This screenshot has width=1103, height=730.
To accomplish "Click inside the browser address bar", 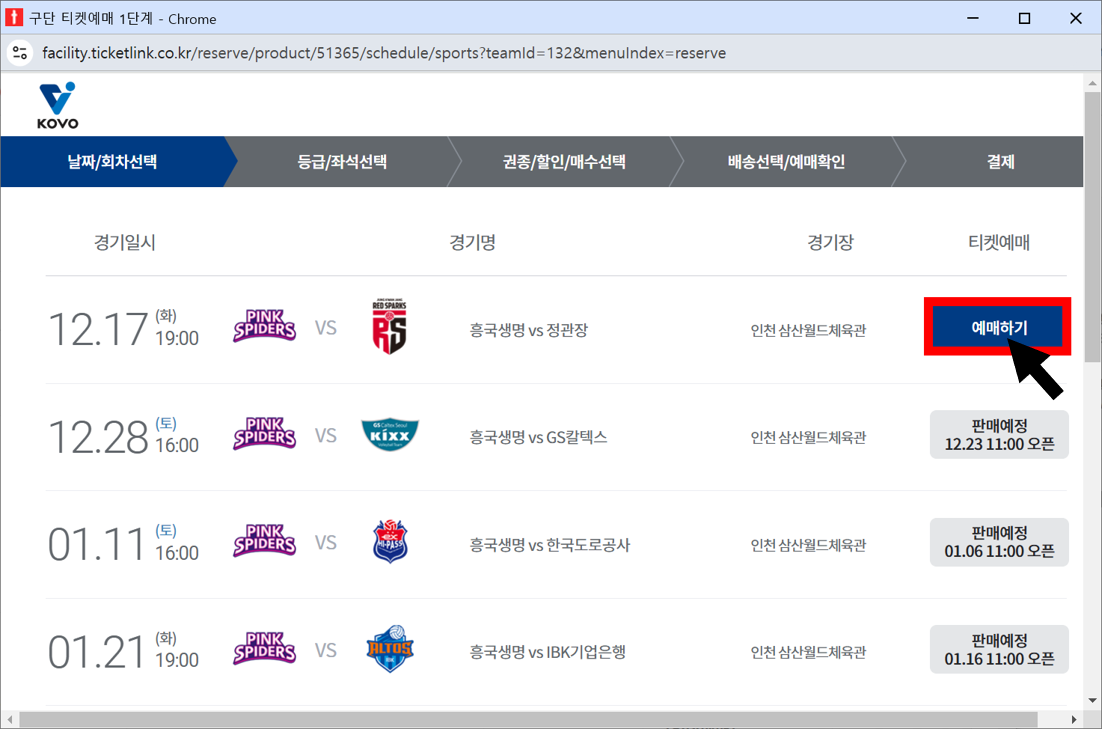I will [400, 52].
